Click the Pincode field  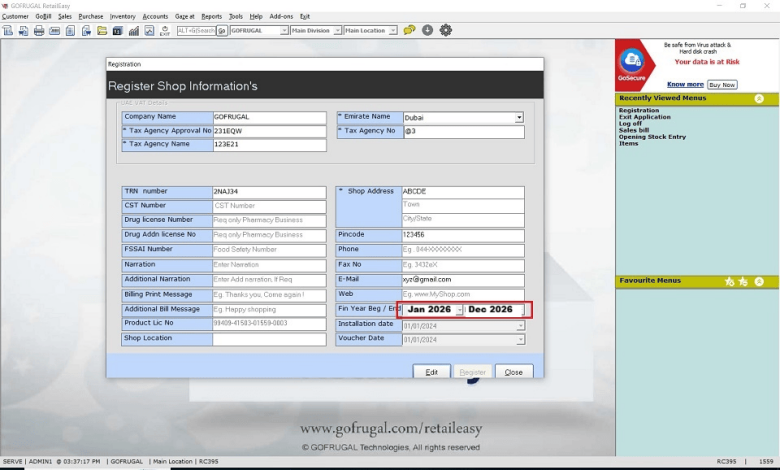coord(463,235)
